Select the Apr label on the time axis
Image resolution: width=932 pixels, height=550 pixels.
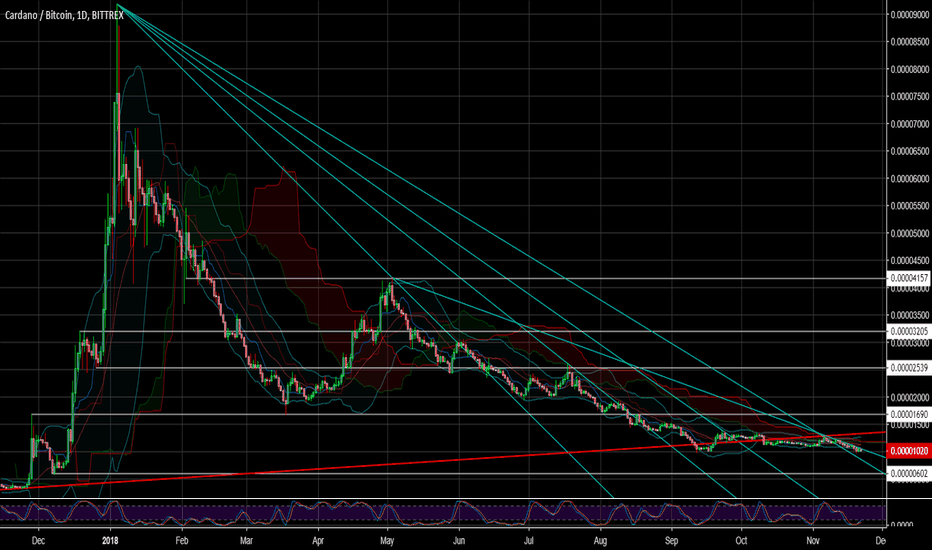(x=318, y=540)
